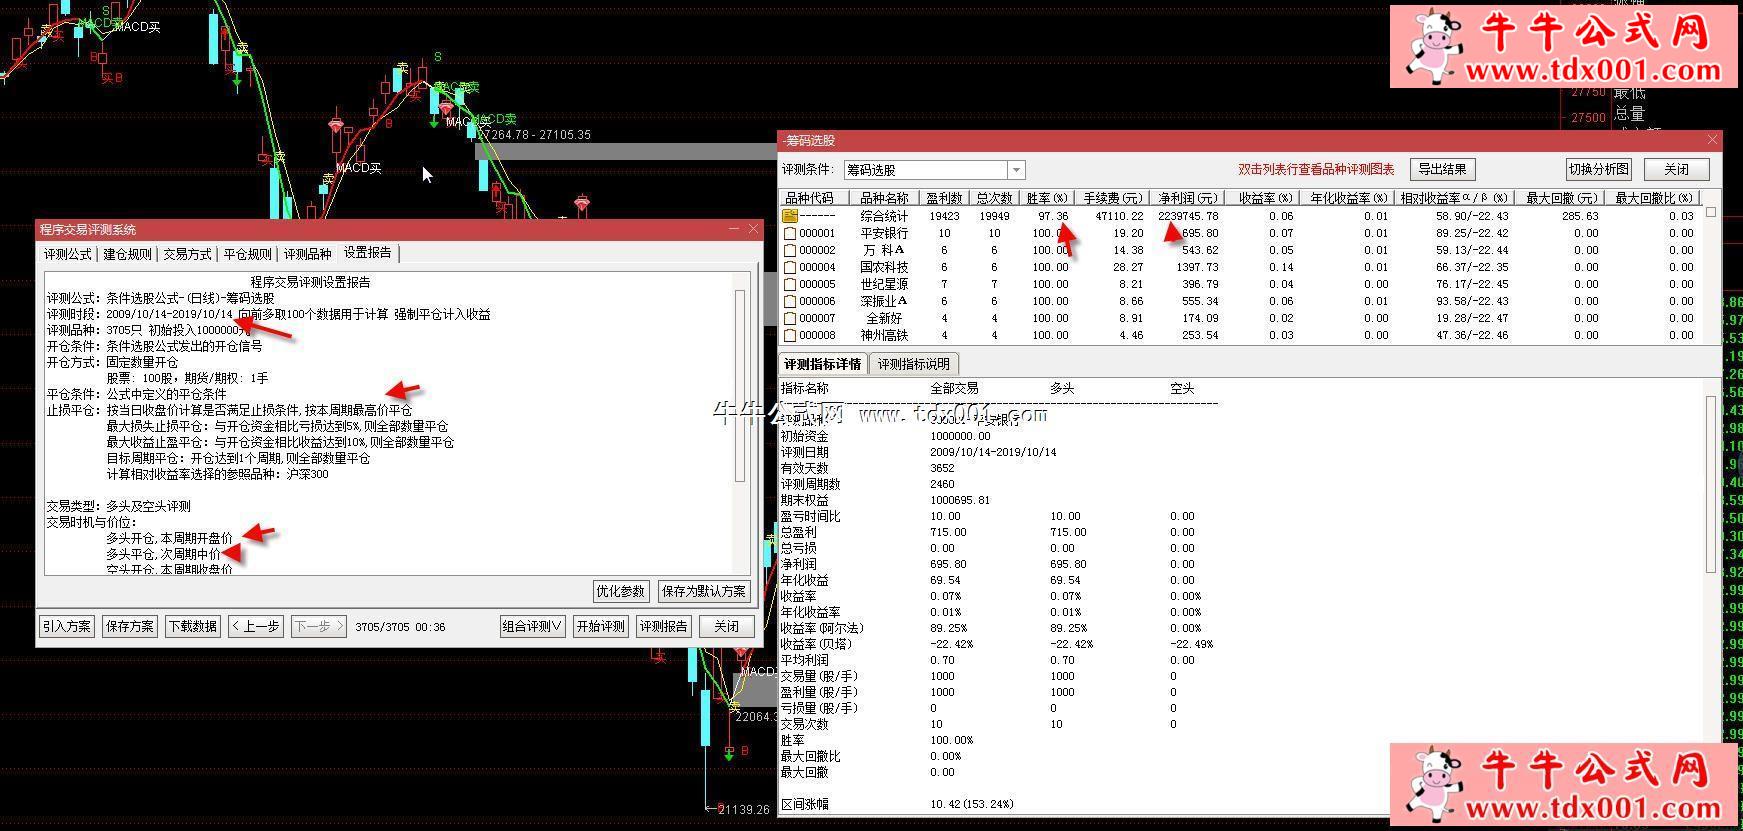This screenshot has height=831, width=1743.
Task: Click 关闭 in the 程序交易评测系统 window
Action: click(x=726, y=626)
